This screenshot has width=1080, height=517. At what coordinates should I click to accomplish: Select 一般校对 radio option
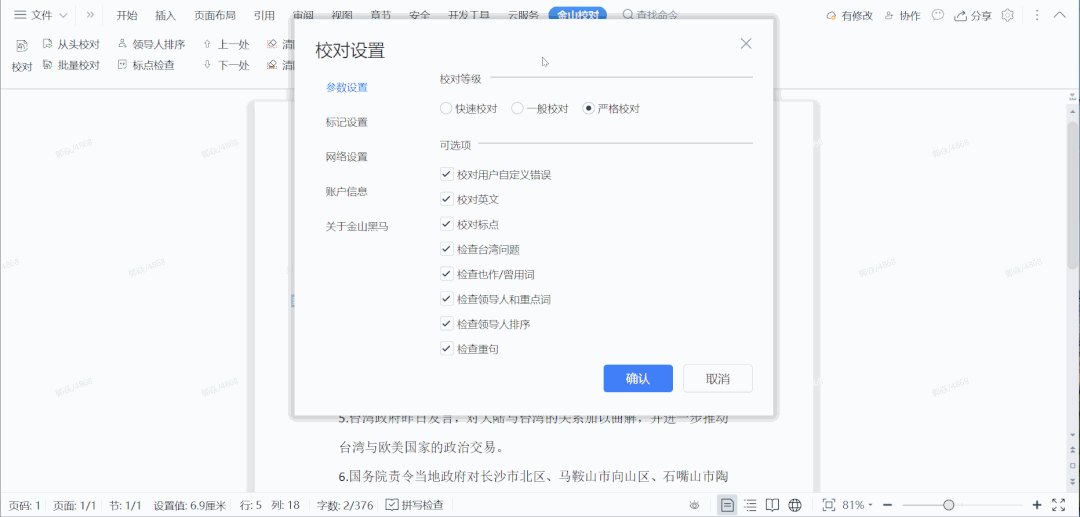click(x=540, y=109)
